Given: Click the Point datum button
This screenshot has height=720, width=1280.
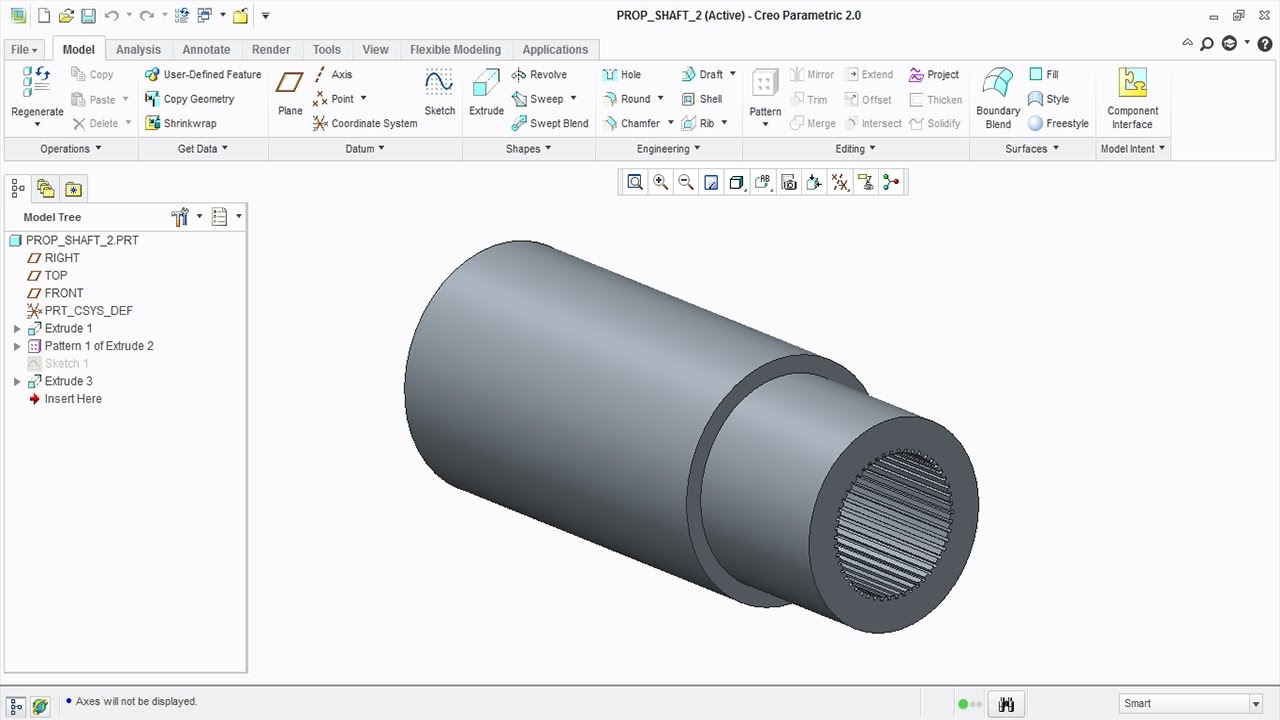Looking at the screenshot, I should tap(333, 99).
